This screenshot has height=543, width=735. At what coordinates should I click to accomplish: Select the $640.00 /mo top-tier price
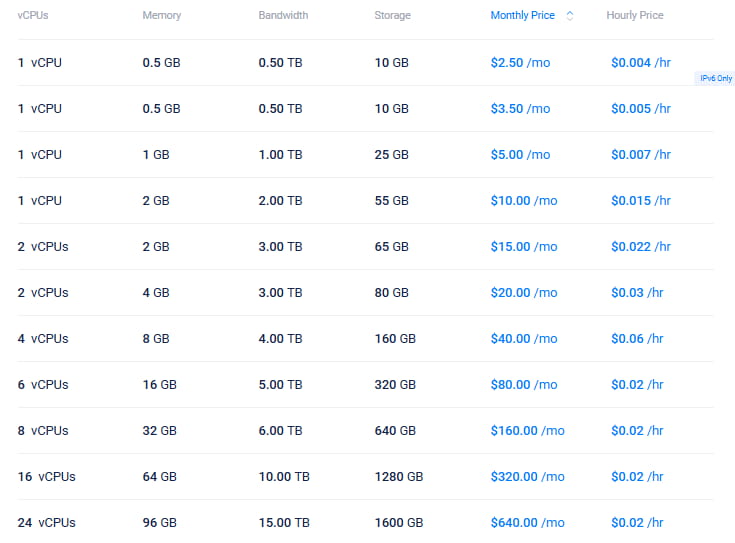(527, 523)
